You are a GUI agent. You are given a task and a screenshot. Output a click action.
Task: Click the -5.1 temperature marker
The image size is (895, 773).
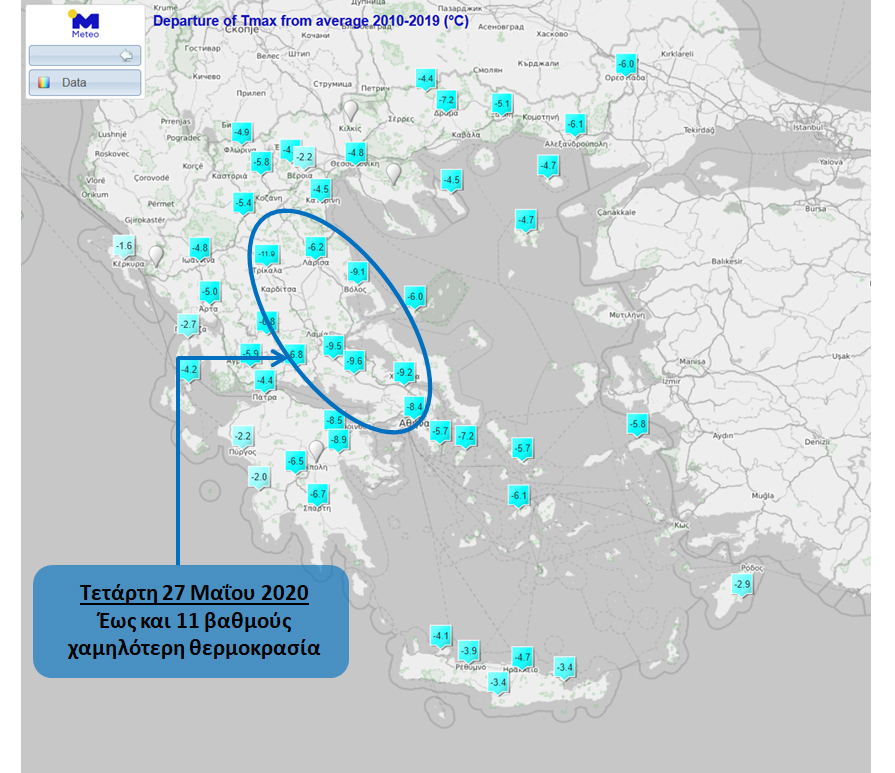(x=502, y=105)
